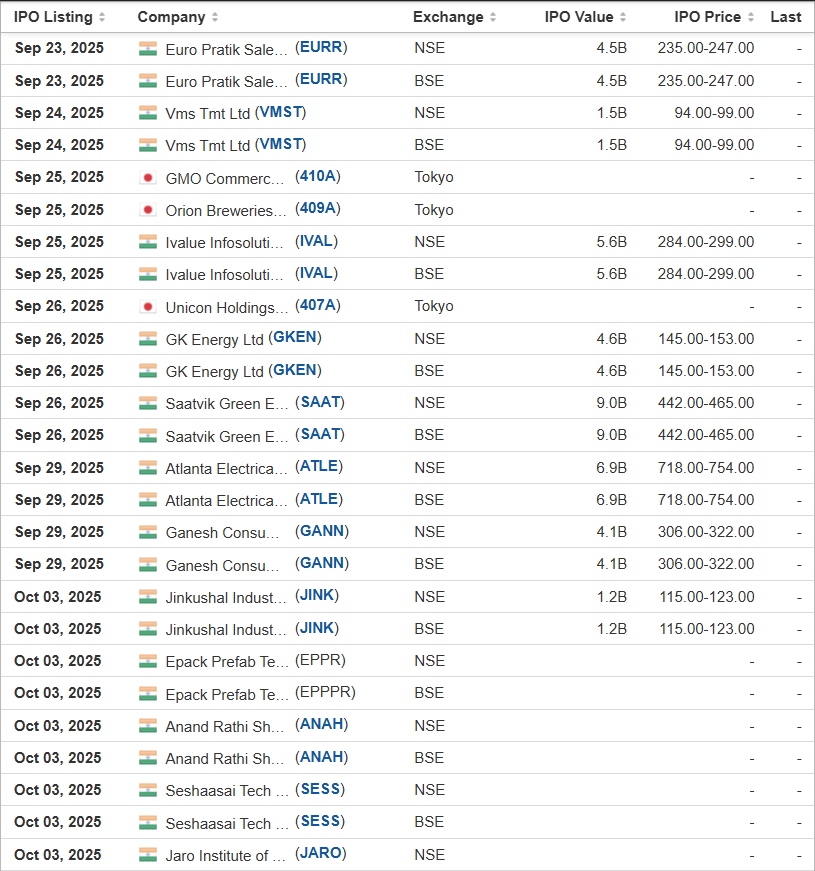Open EURR ticker link in NSE row

point(321,48)
